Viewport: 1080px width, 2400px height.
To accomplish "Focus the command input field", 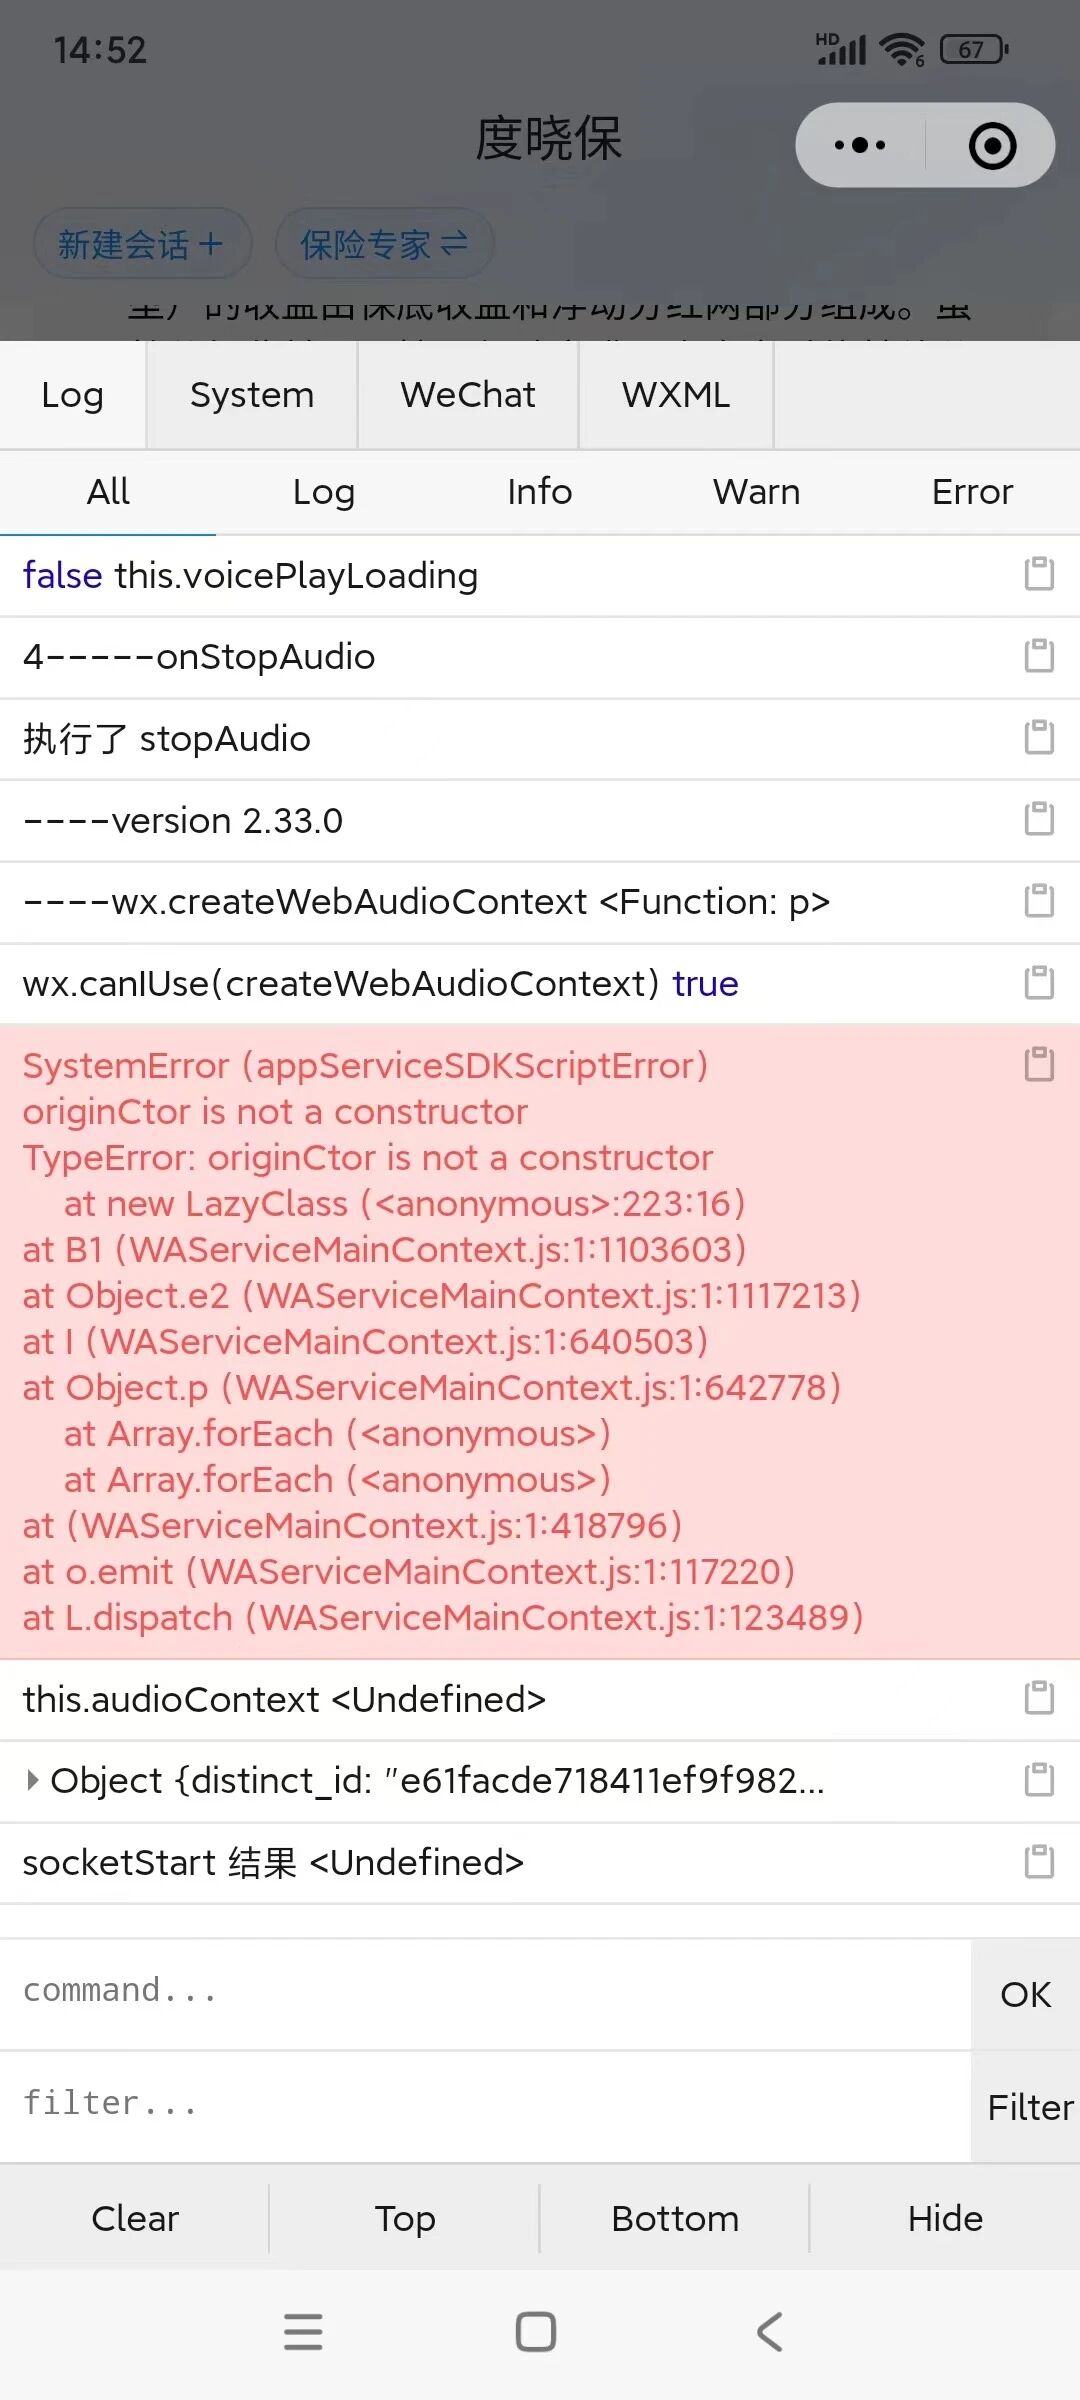I will click(485, 1992).
